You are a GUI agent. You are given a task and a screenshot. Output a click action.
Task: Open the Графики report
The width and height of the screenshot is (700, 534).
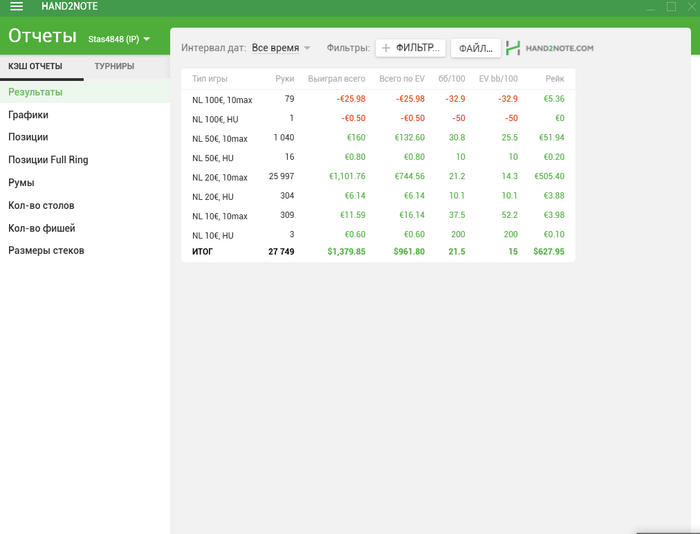pyautogui.click(x=28, y=115)
